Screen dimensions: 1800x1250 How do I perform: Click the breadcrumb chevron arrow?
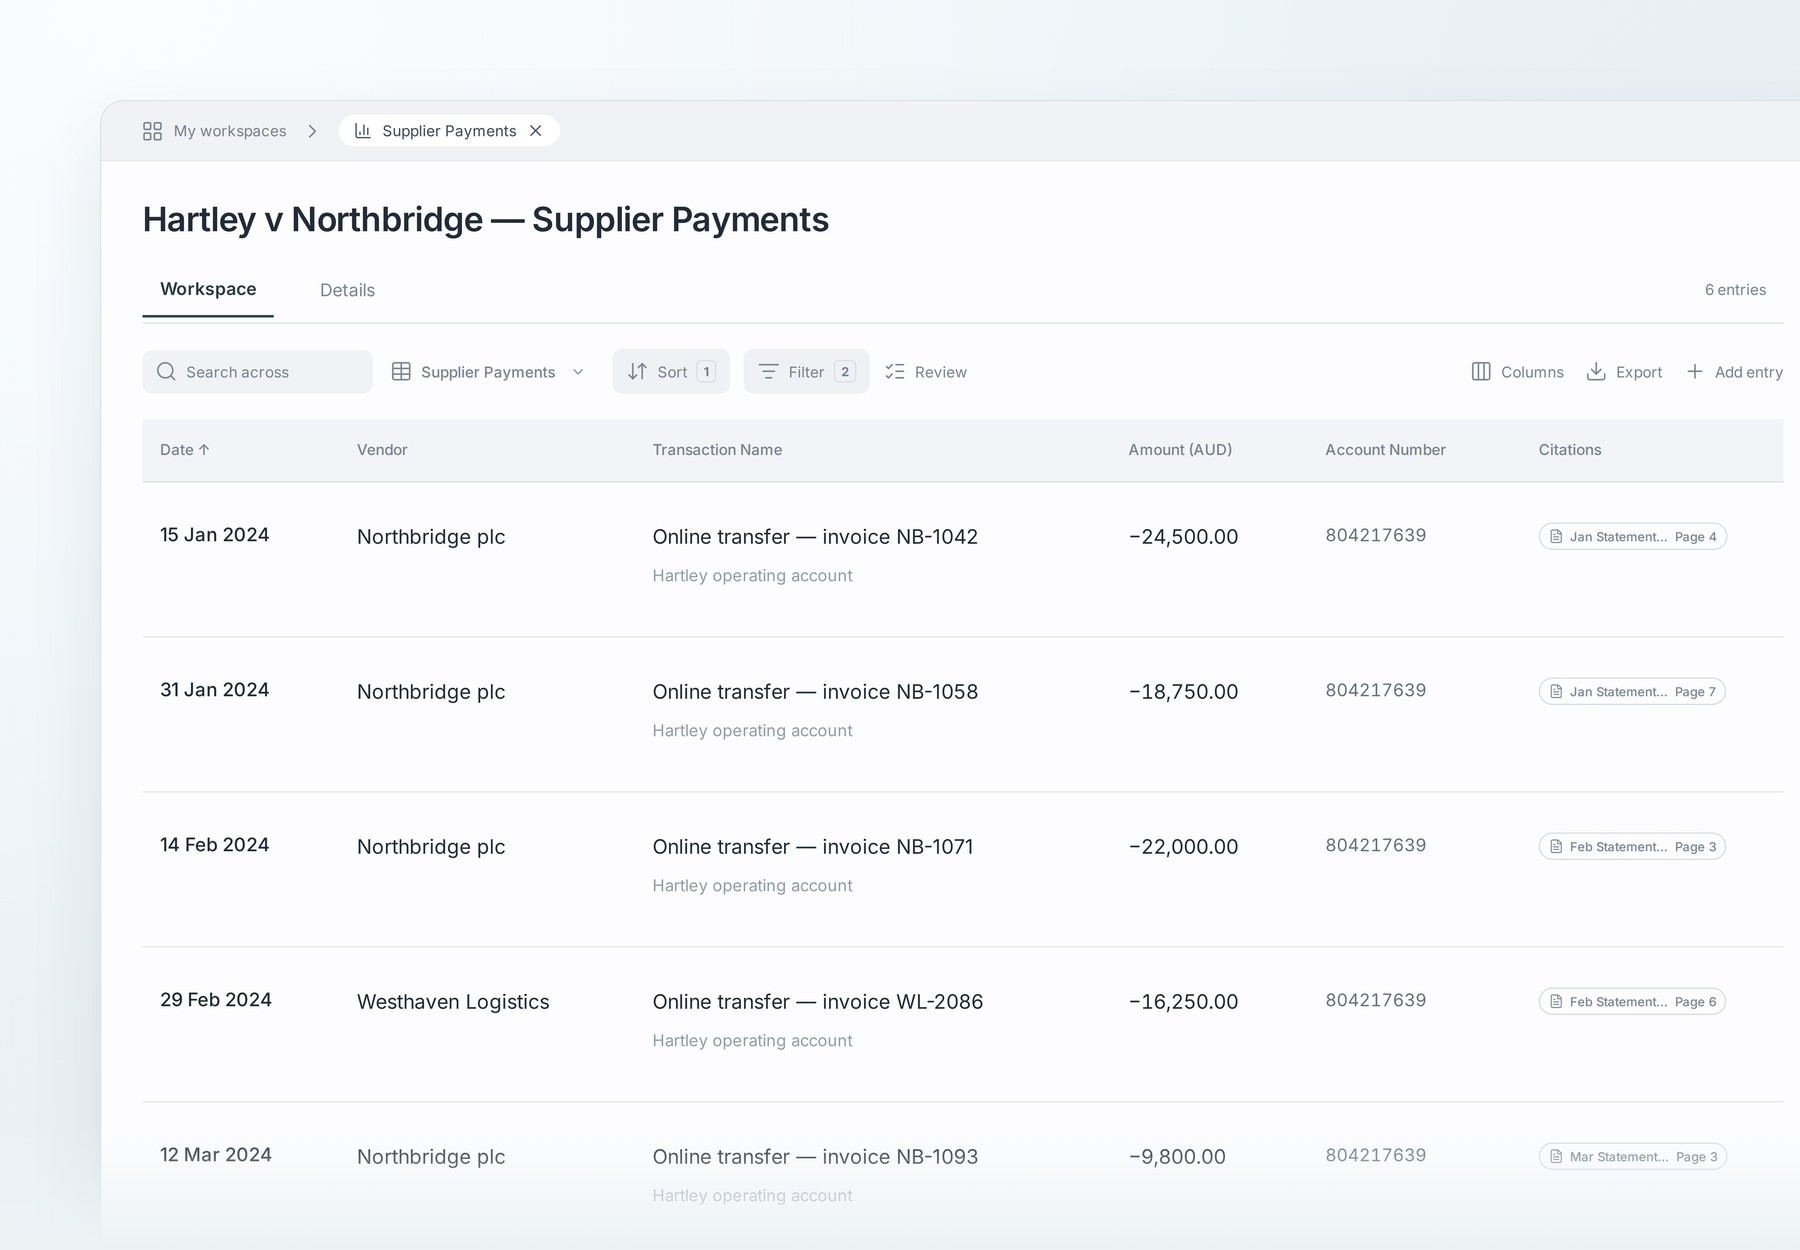coord(313,131)
